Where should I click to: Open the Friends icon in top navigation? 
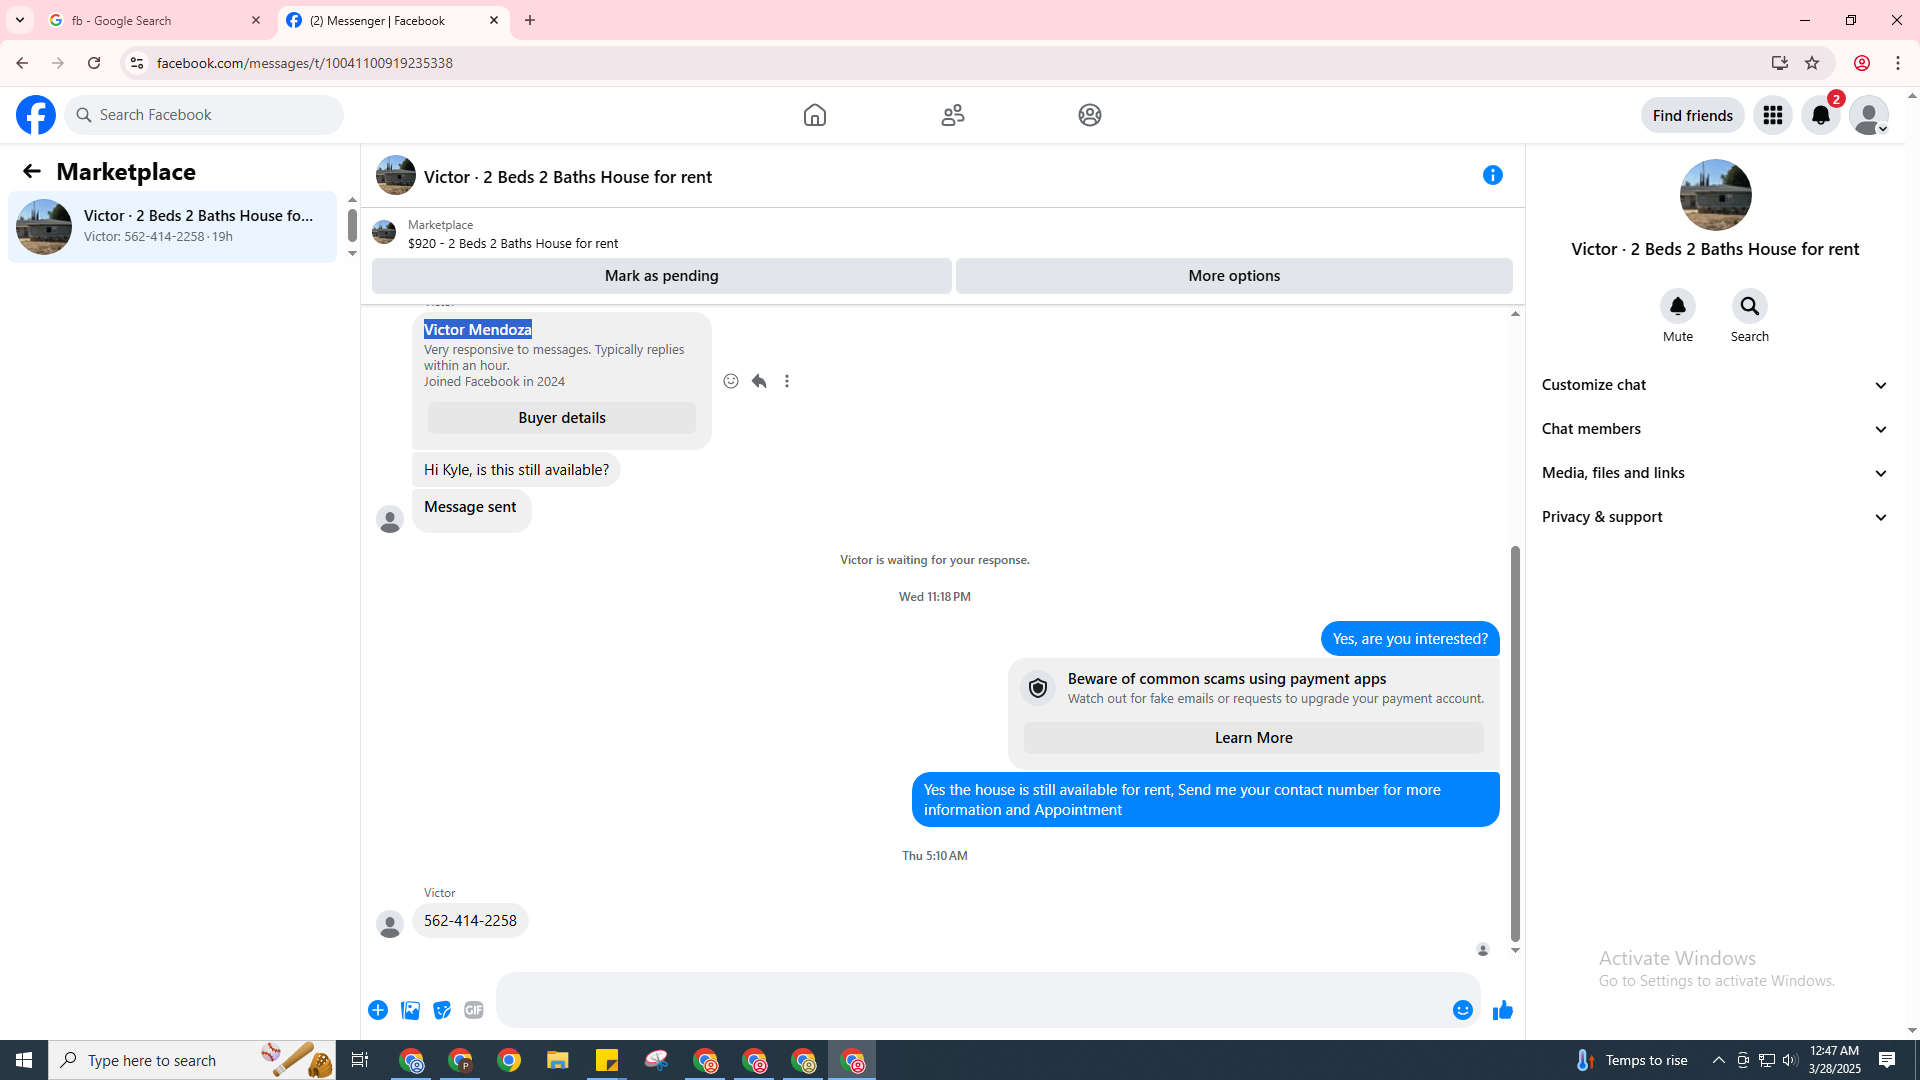pos(953,115)
